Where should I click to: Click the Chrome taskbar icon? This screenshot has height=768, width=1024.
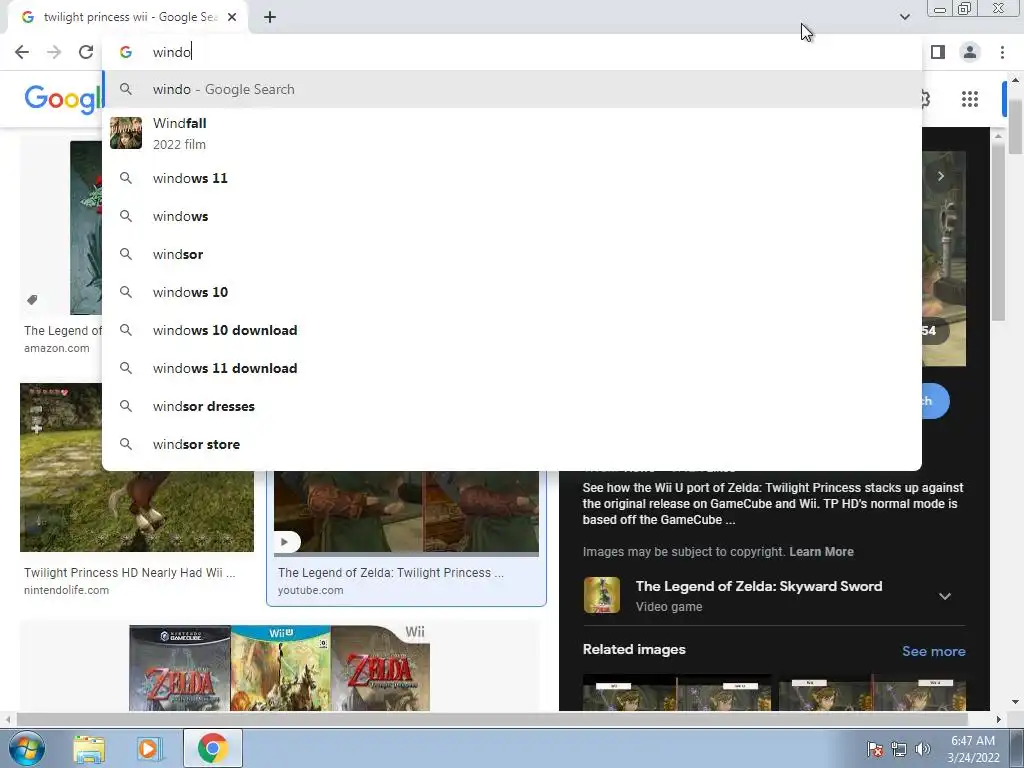tap(213, 748)
